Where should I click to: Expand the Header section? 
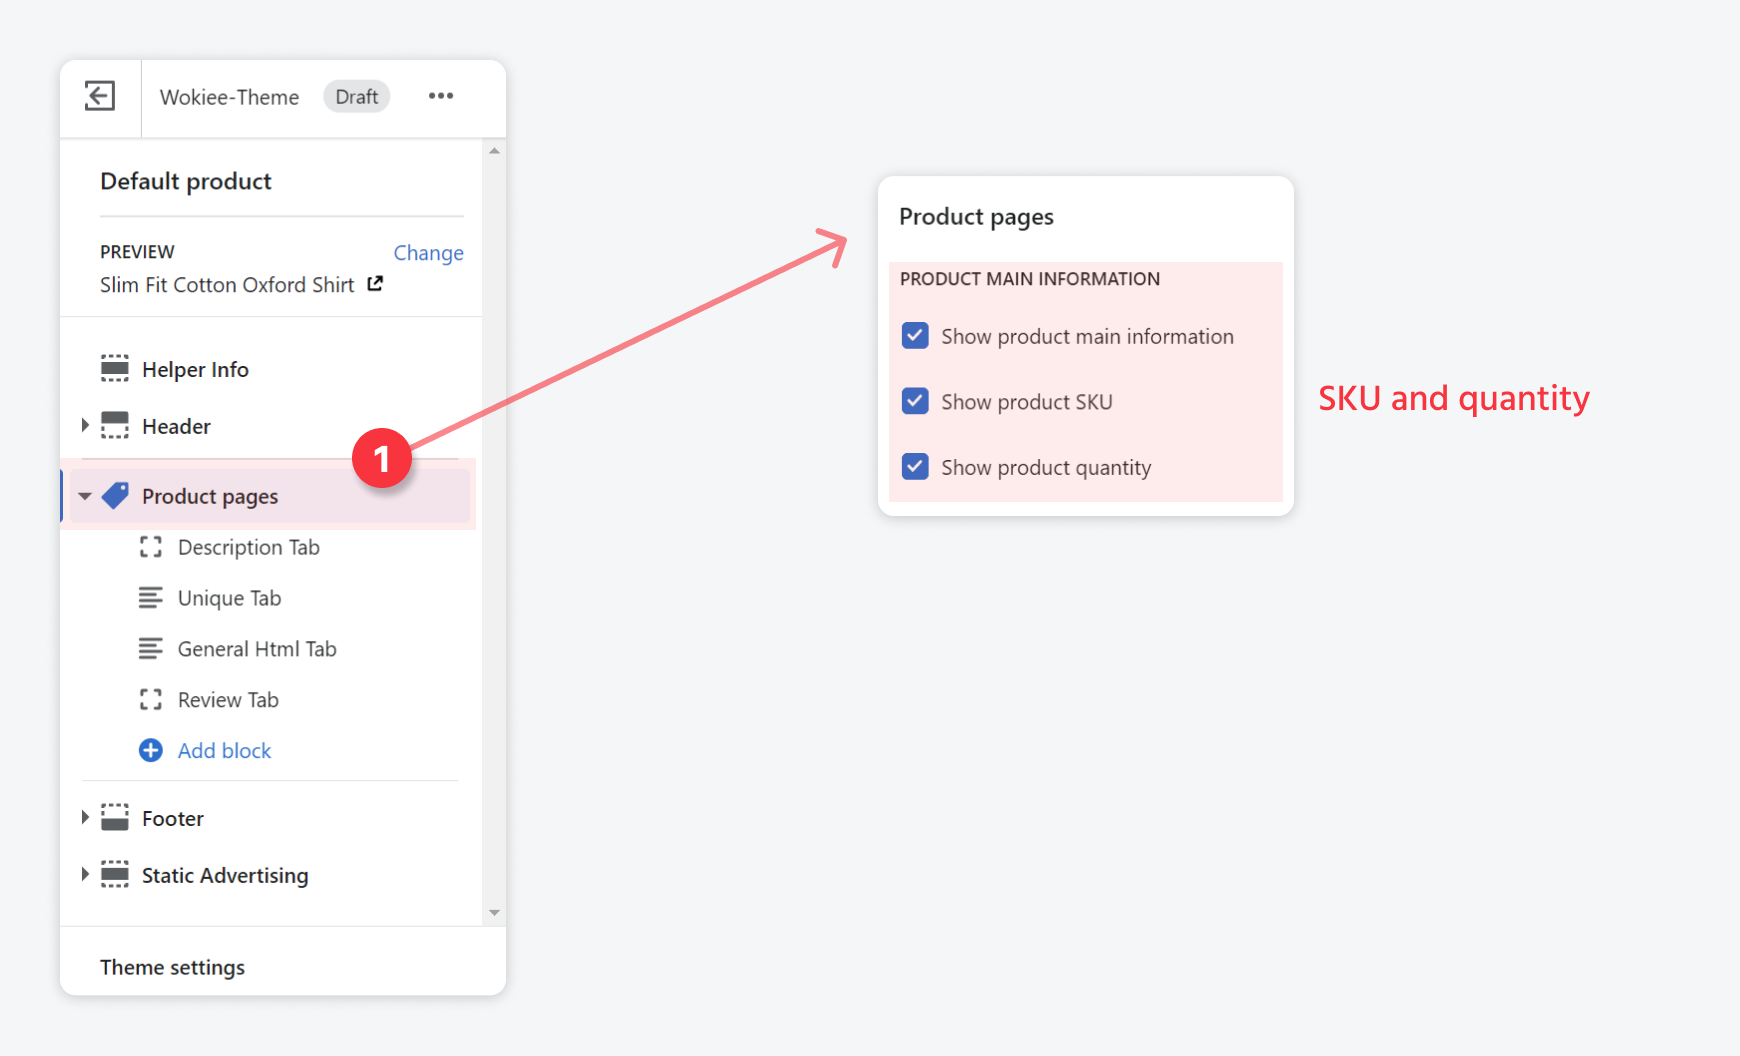point(85,425)
